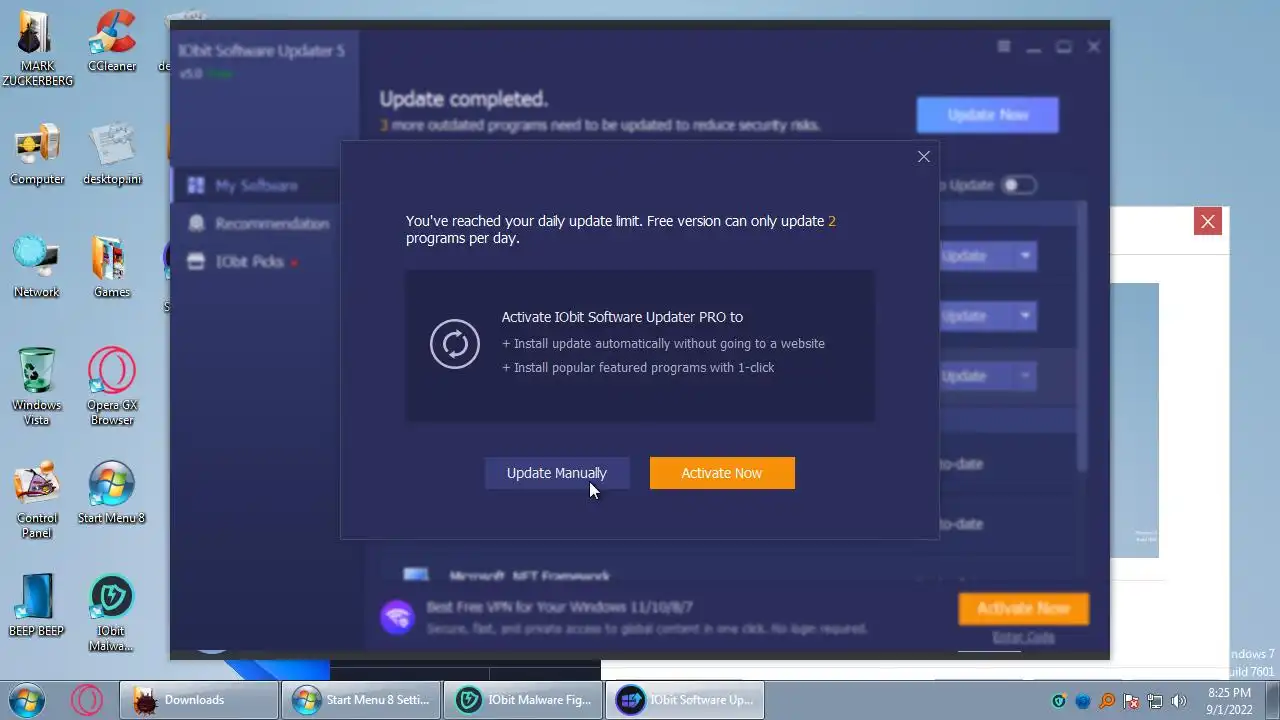
Task: Click the circular refresh icon in dialog
Action: [455, 344]
